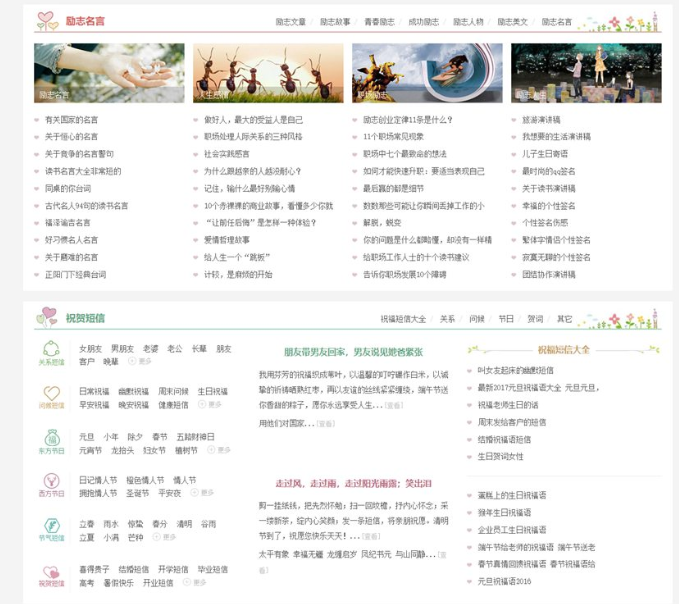Click the 西方节日 reindeer icon
The width and height of the screenshot is (679, 604).
coord(52,481)
